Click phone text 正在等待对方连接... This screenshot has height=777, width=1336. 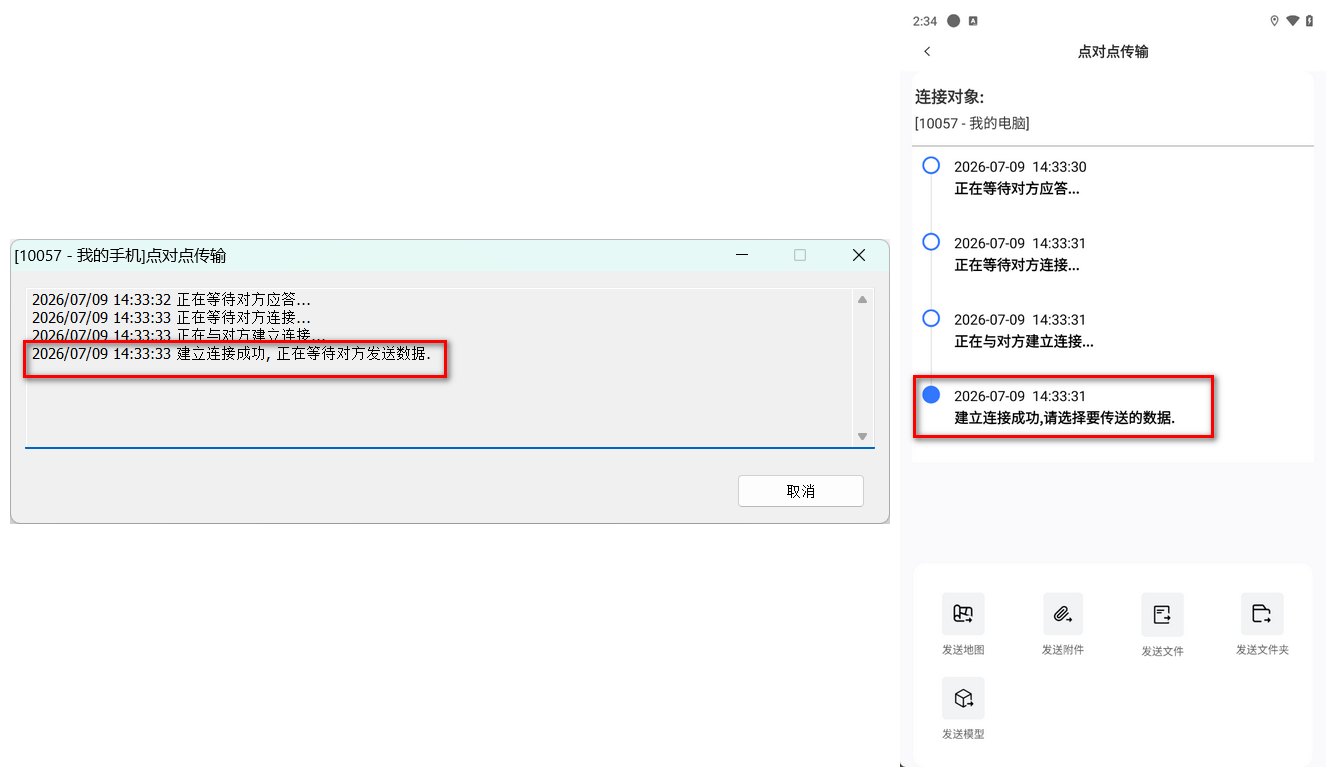pos(1017,265)
